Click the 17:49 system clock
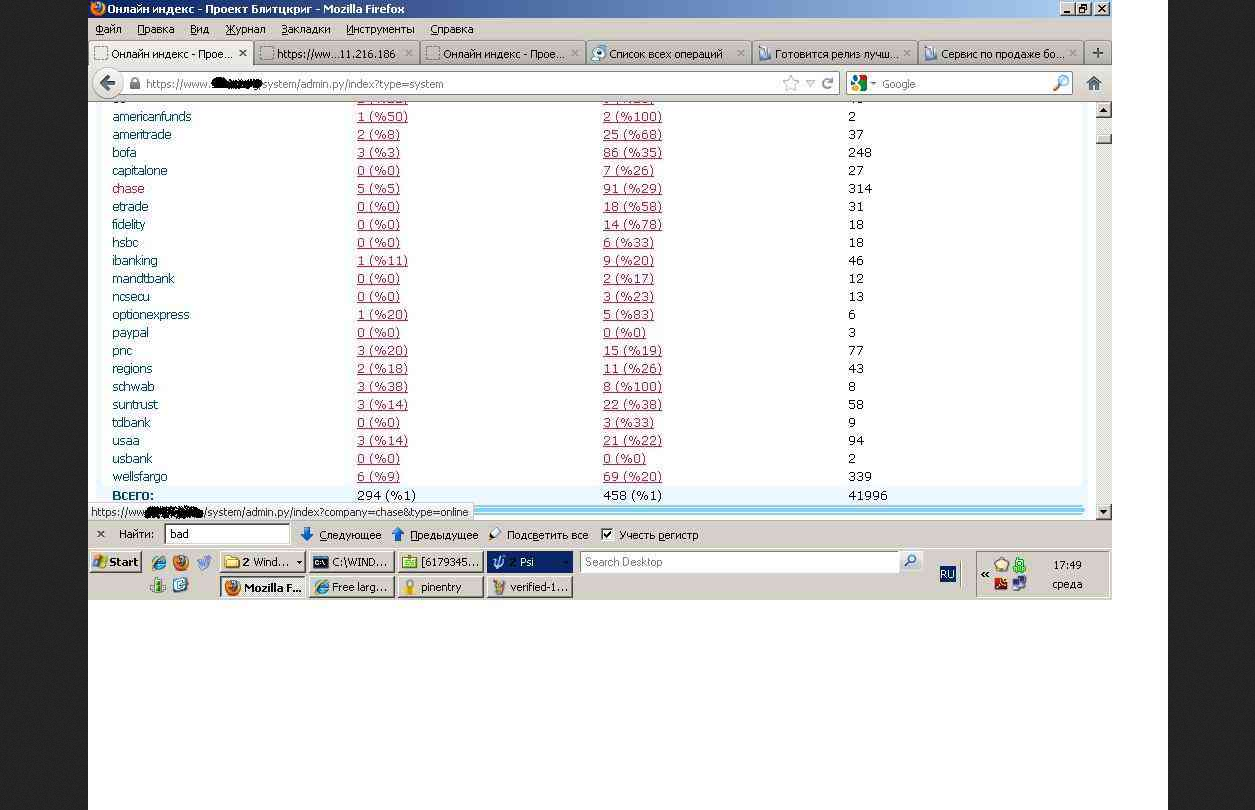Viewport: 1255px width, 810px height. (1067, 565)
